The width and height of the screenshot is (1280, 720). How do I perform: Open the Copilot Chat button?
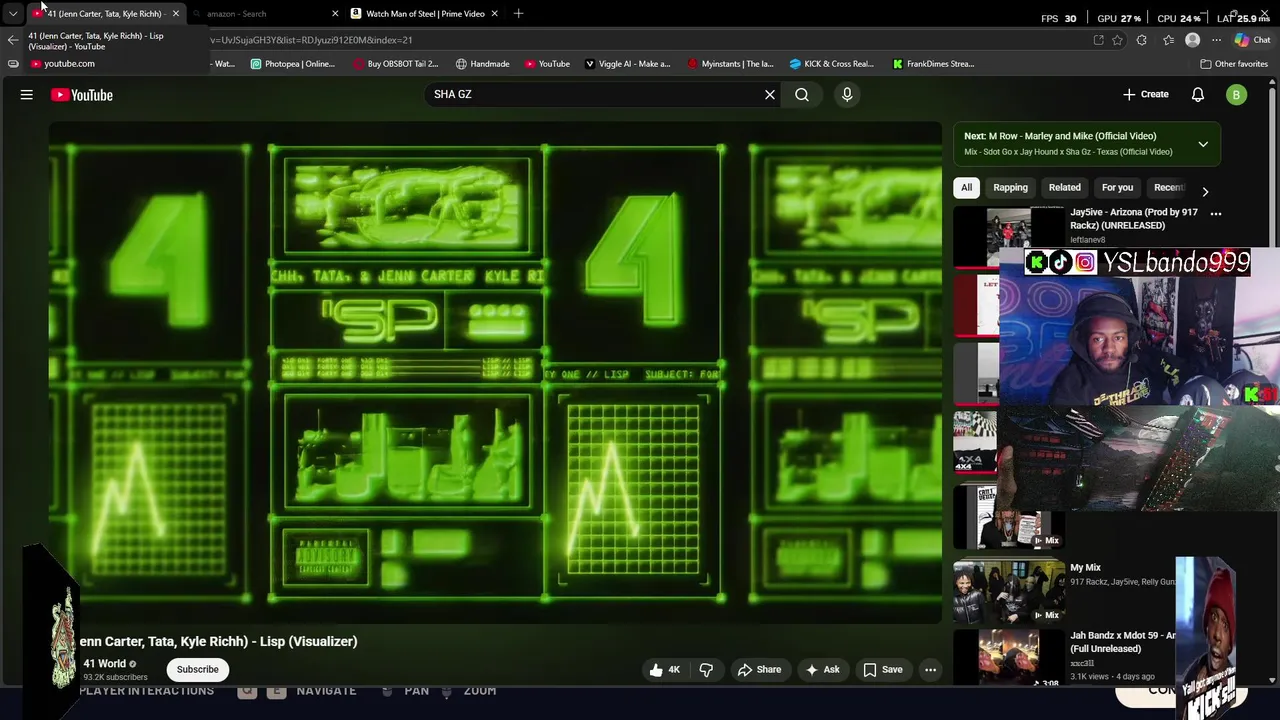[x=1253, y=40]
